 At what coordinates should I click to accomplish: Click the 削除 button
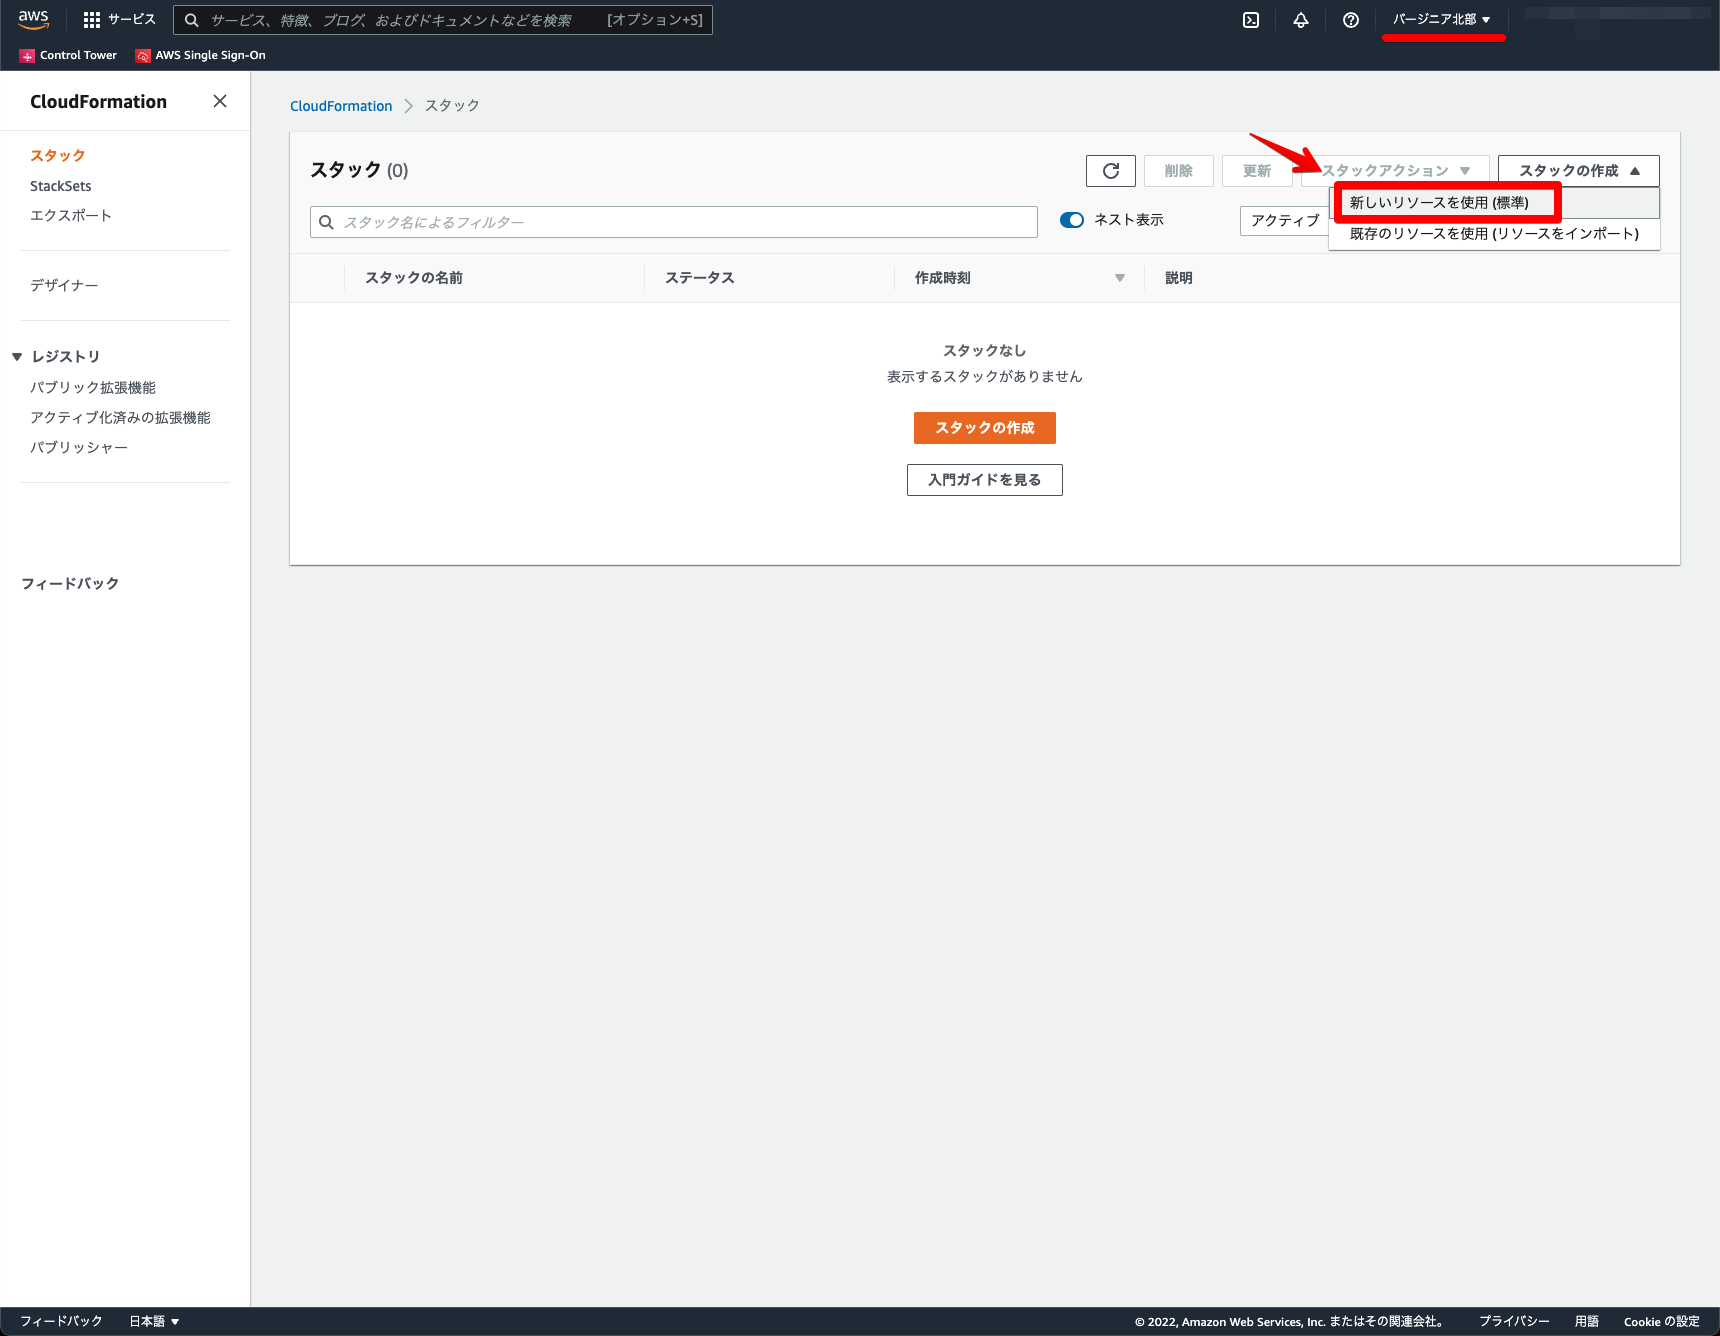tap(1179, 171)
